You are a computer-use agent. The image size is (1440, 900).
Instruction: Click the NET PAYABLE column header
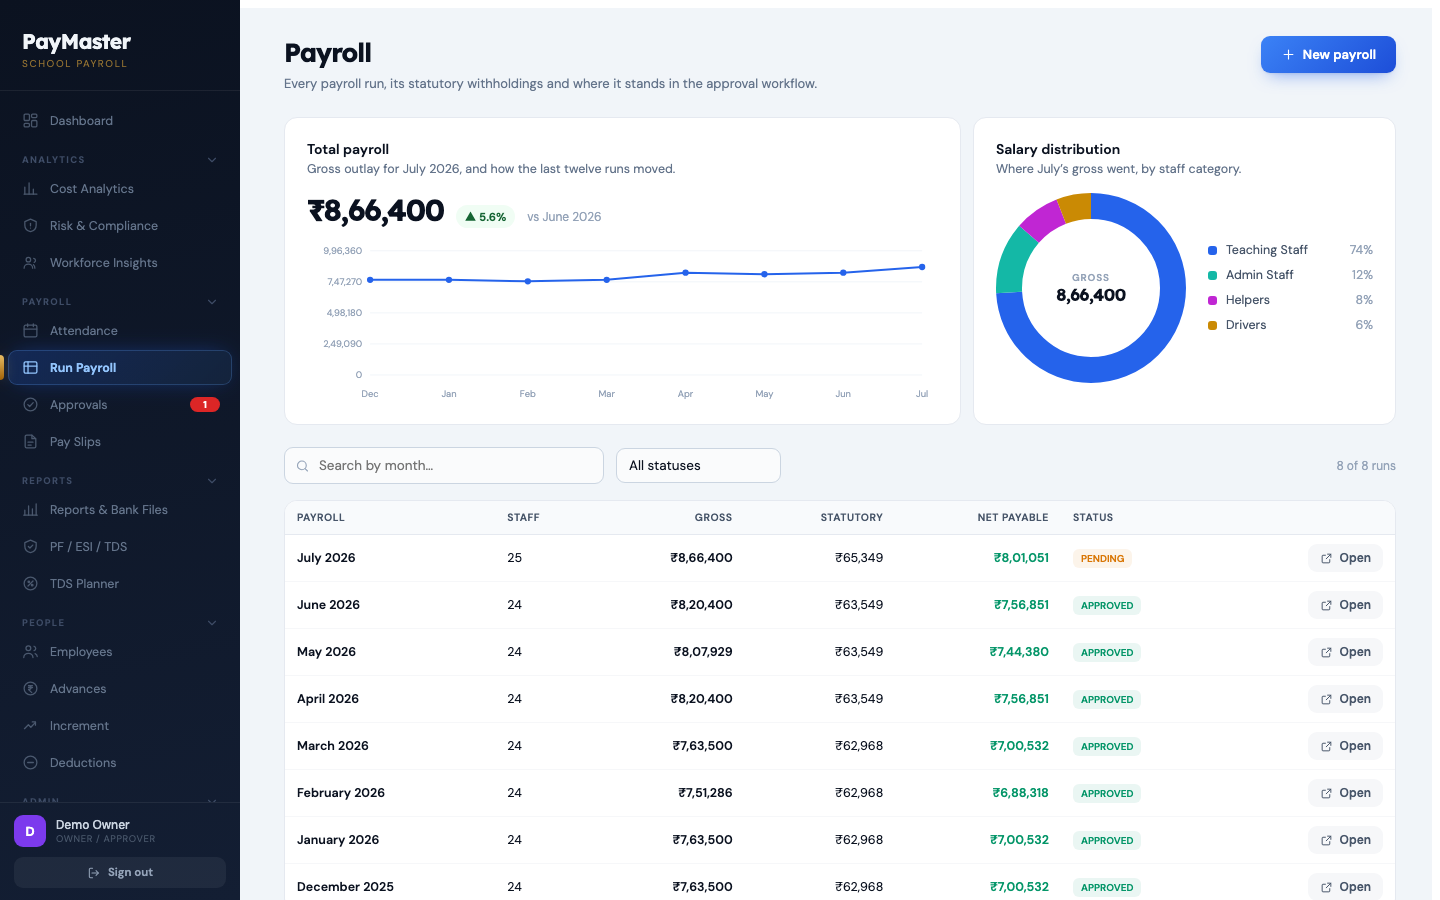pos(1013,518)
